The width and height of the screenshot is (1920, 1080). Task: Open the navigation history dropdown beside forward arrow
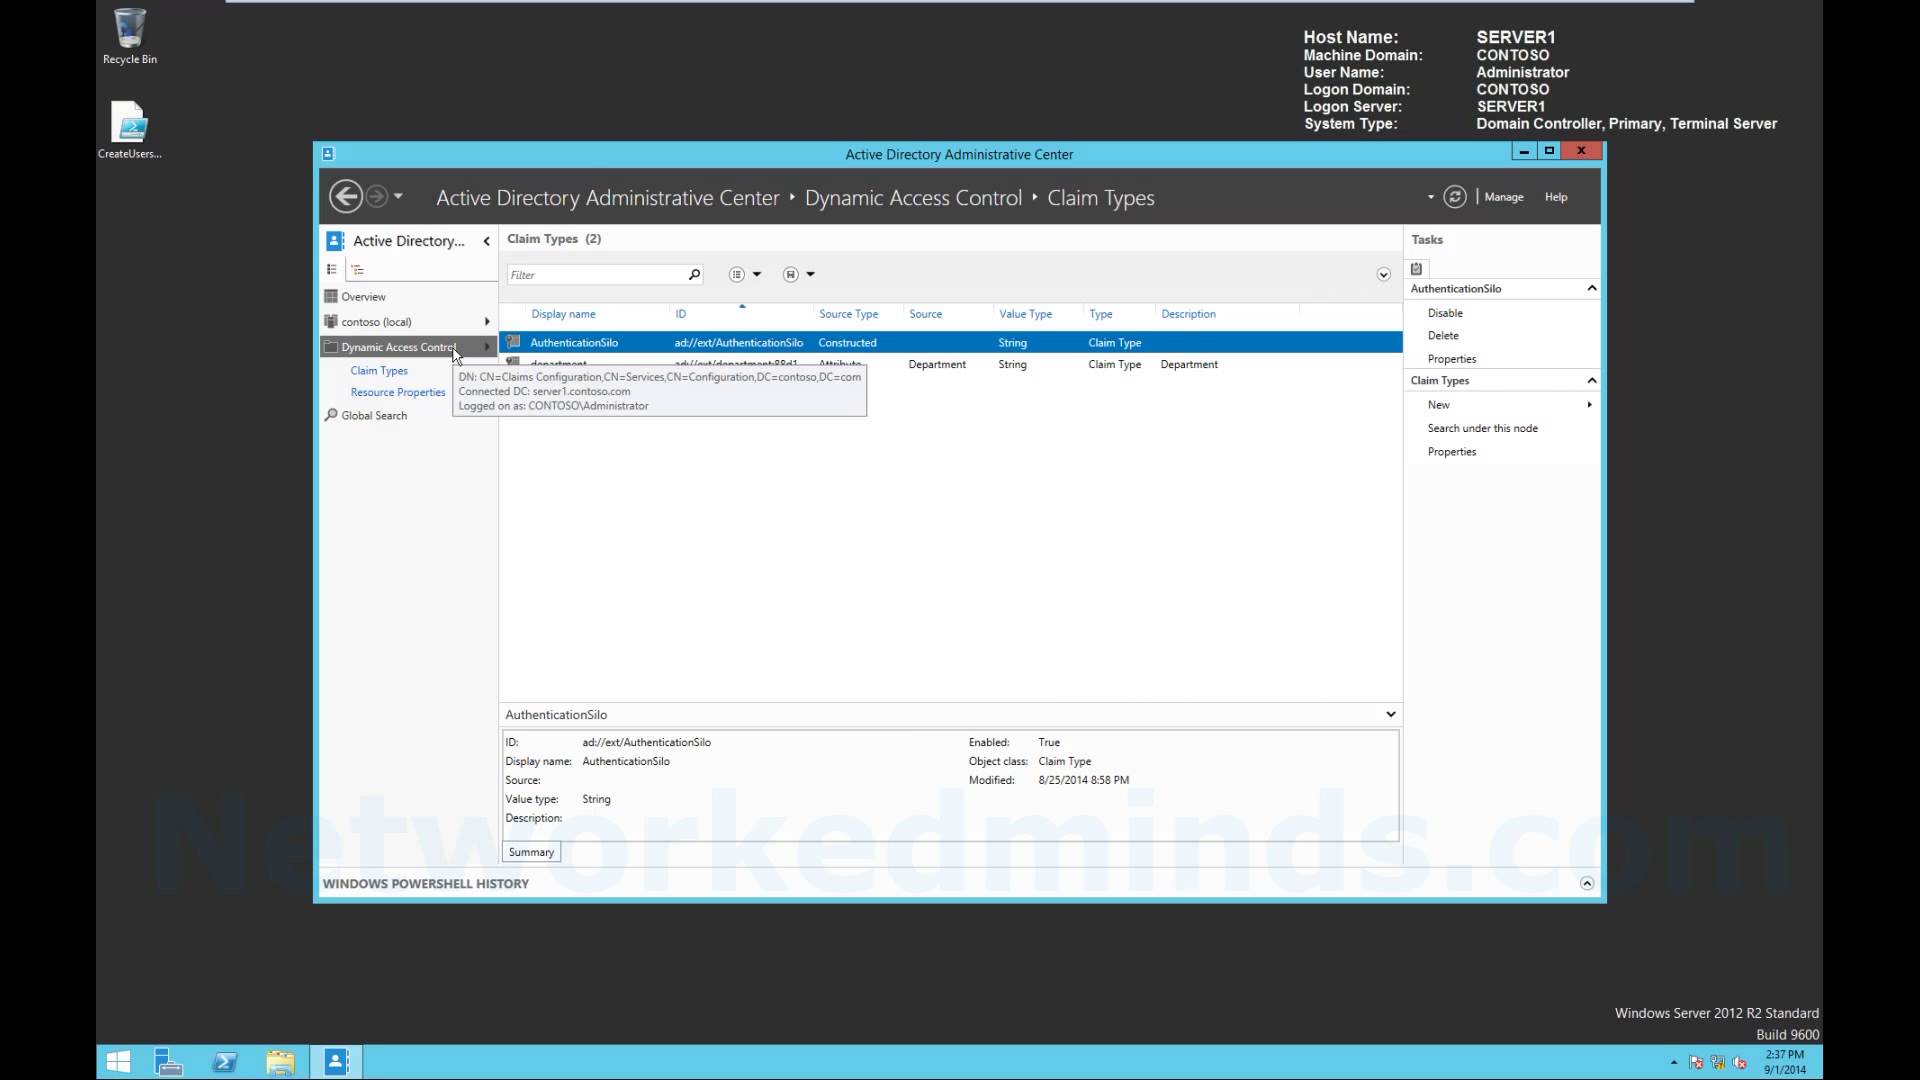click(x=398, y=196)
